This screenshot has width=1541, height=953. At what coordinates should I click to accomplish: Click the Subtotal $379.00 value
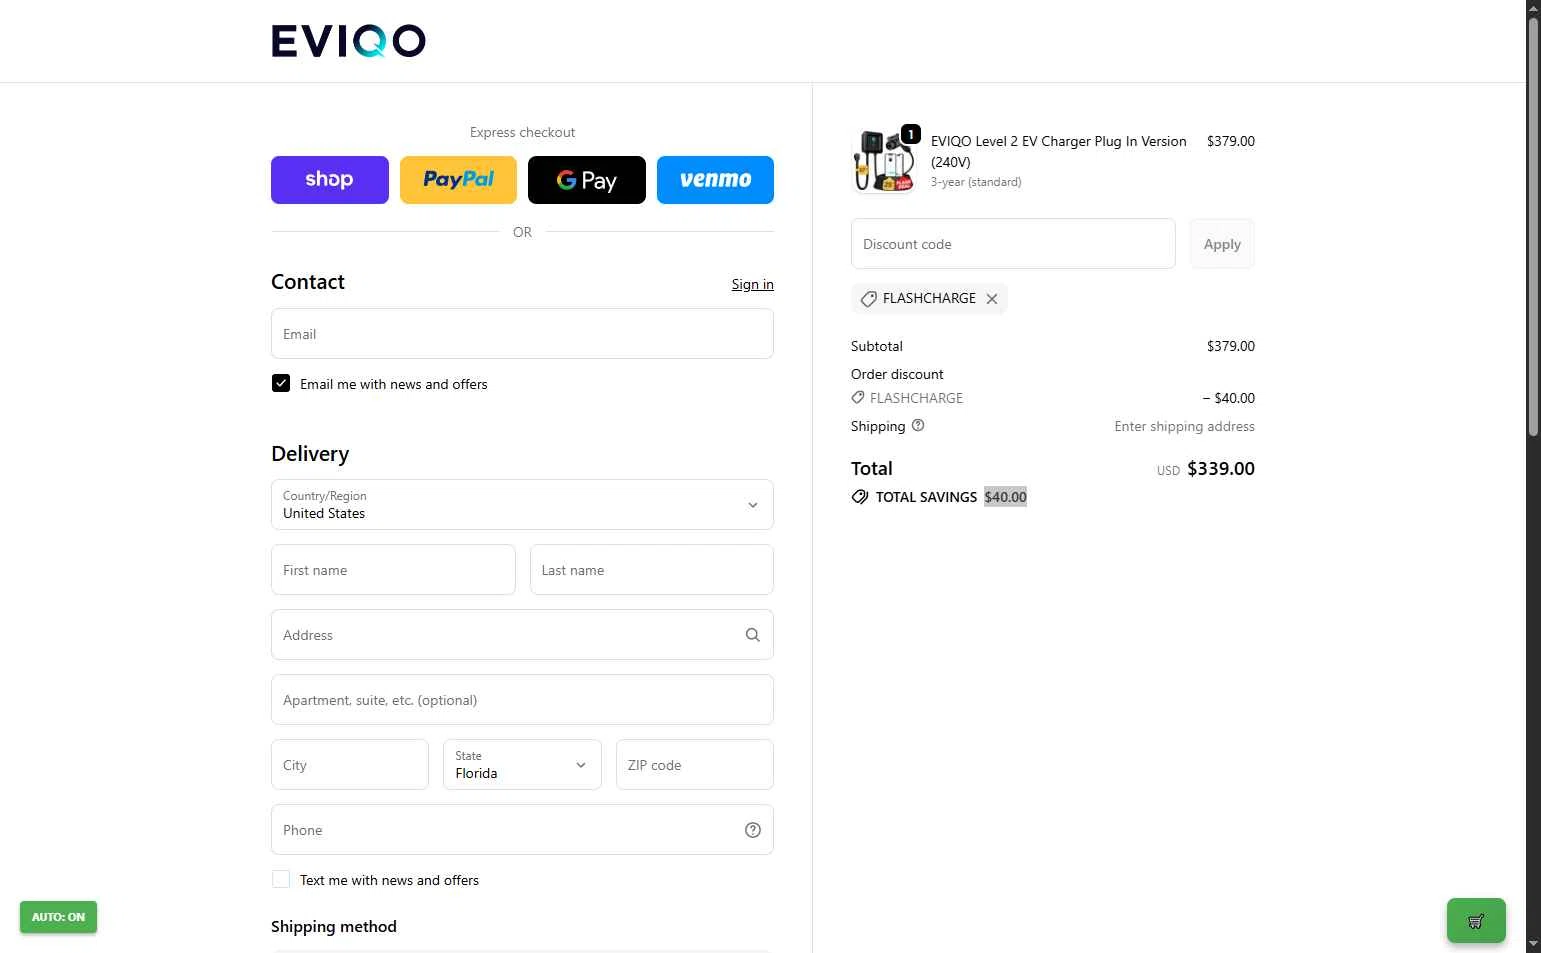pyautogui.click(x=1230, y=346)
